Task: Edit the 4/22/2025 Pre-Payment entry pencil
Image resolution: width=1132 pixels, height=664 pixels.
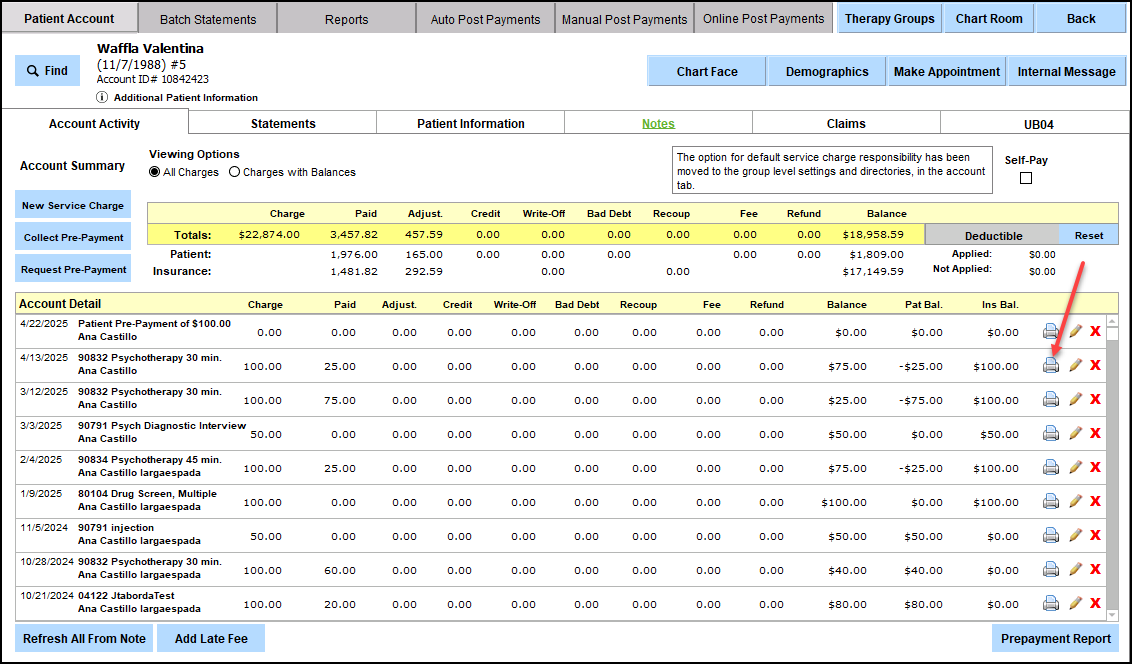Action: [1076, 331]
